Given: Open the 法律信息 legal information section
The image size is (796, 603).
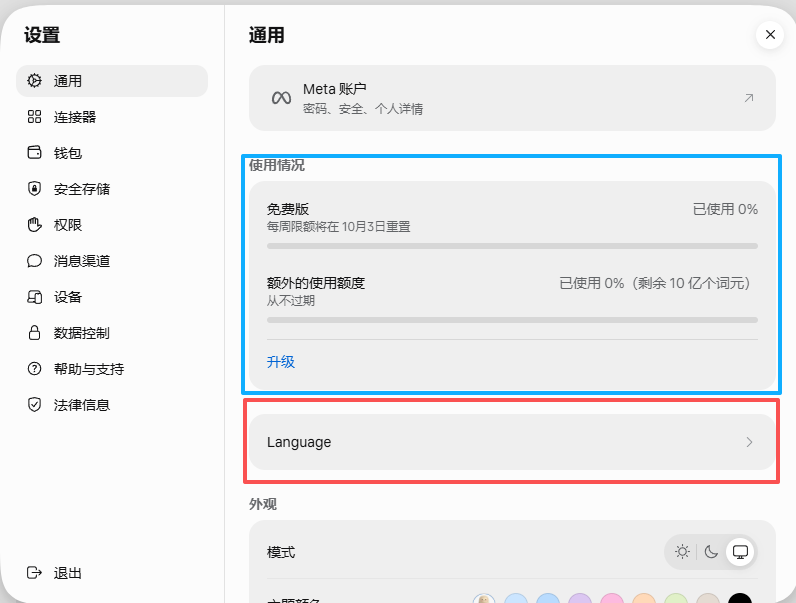Looking at the screenshot, I should (112, 405).
